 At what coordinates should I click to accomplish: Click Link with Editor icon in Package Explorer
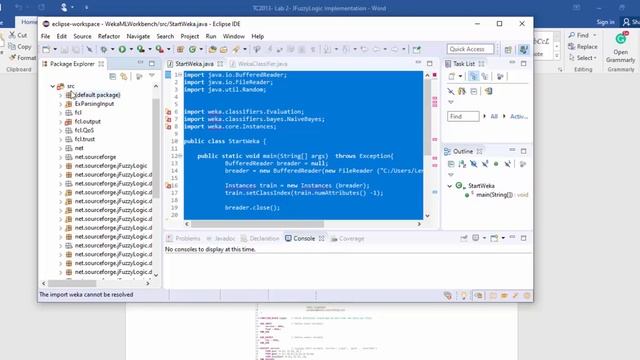[x=124, y=76]
